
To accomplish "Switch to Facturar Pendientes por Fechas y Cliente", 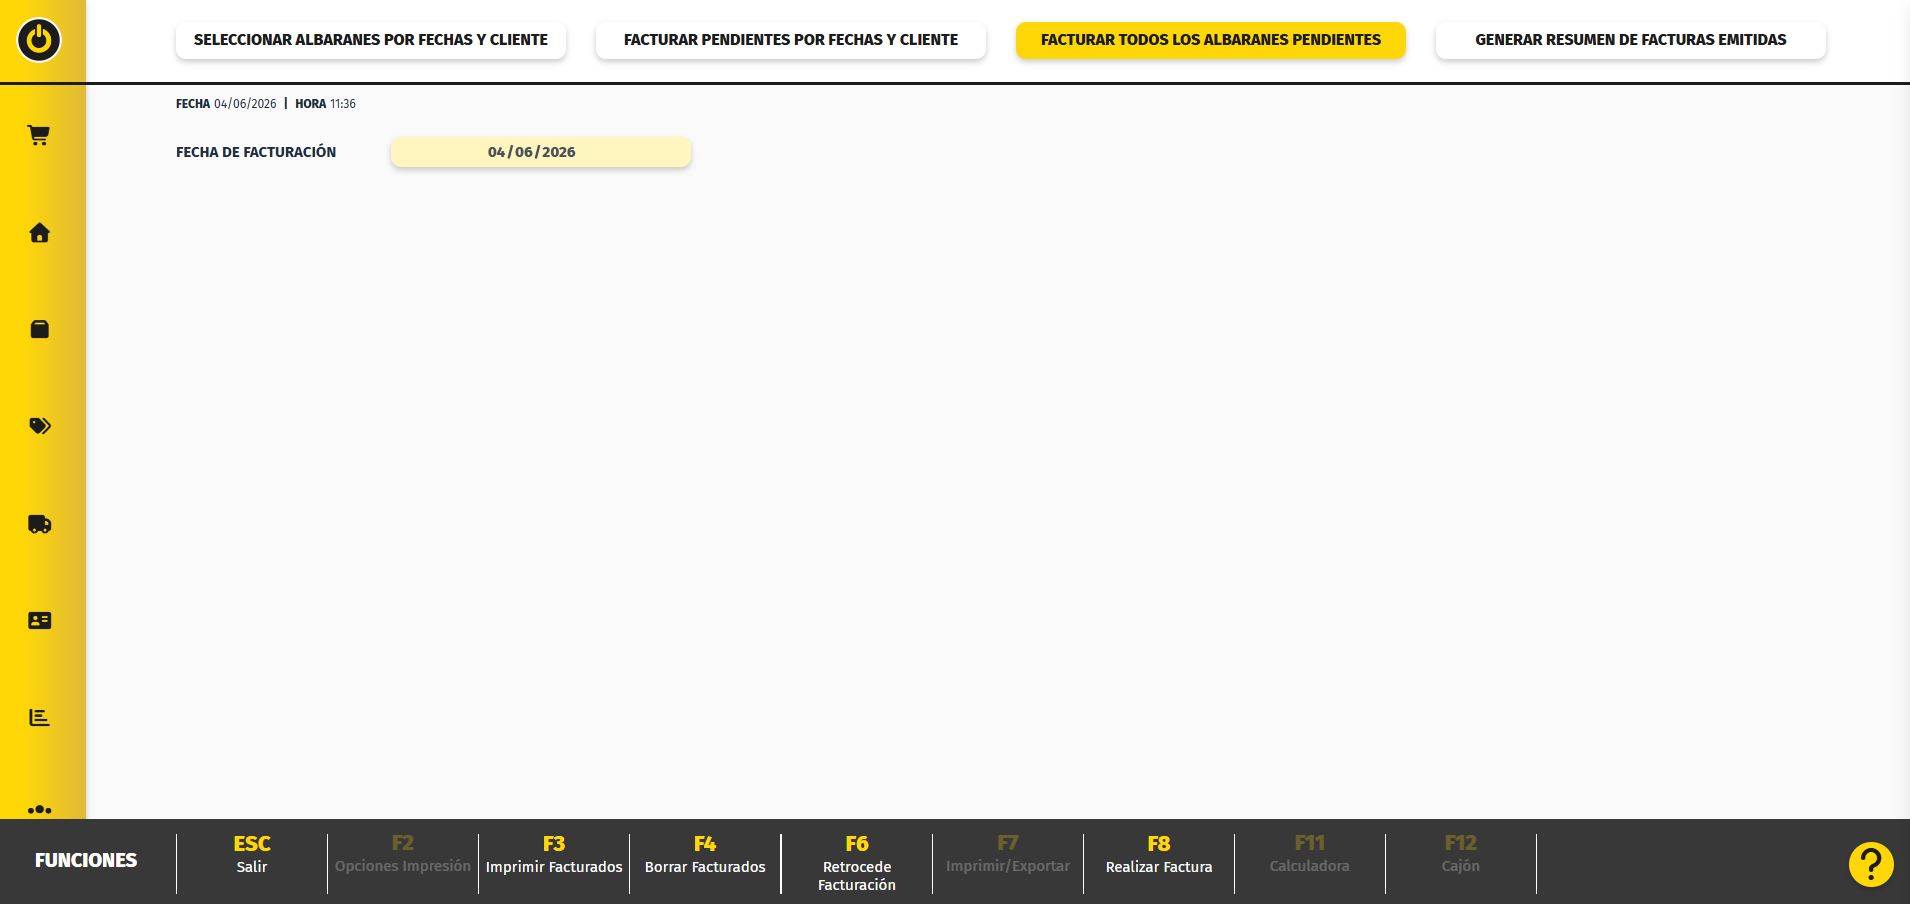I will [791, 40].
